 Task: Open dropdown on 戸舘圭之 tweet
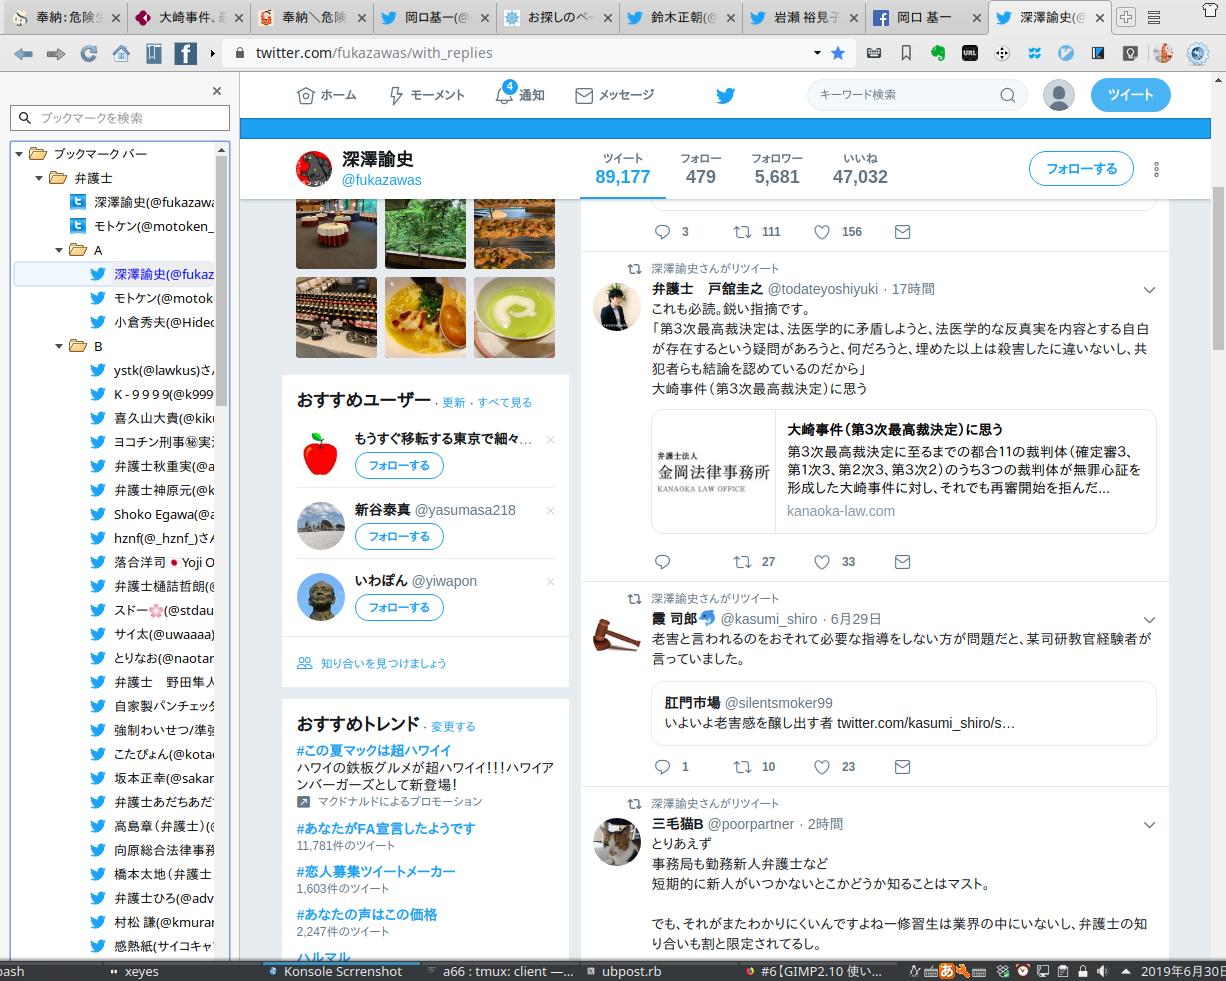(x=1149, y=290)
